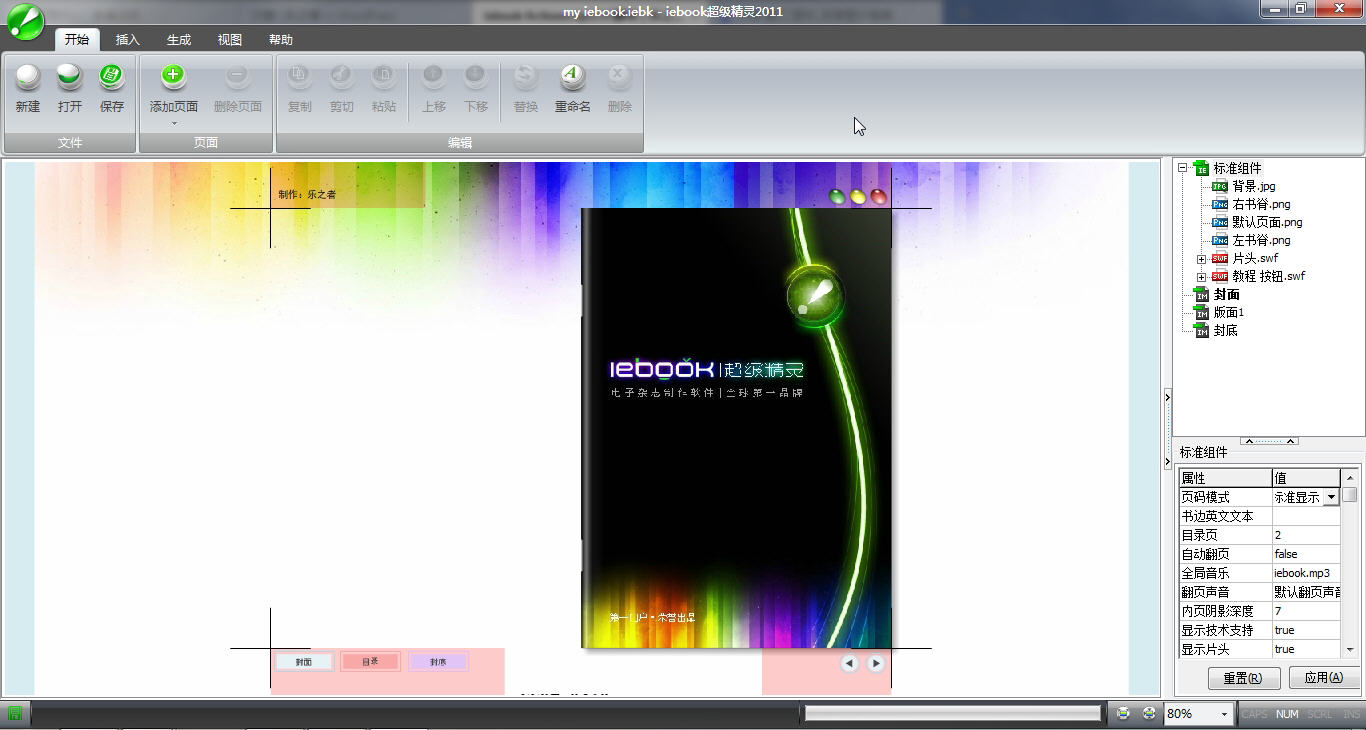Select 默认页面.png in the tree
This screenshot has width=1366, height=730.
click(x=1267, y=222)
